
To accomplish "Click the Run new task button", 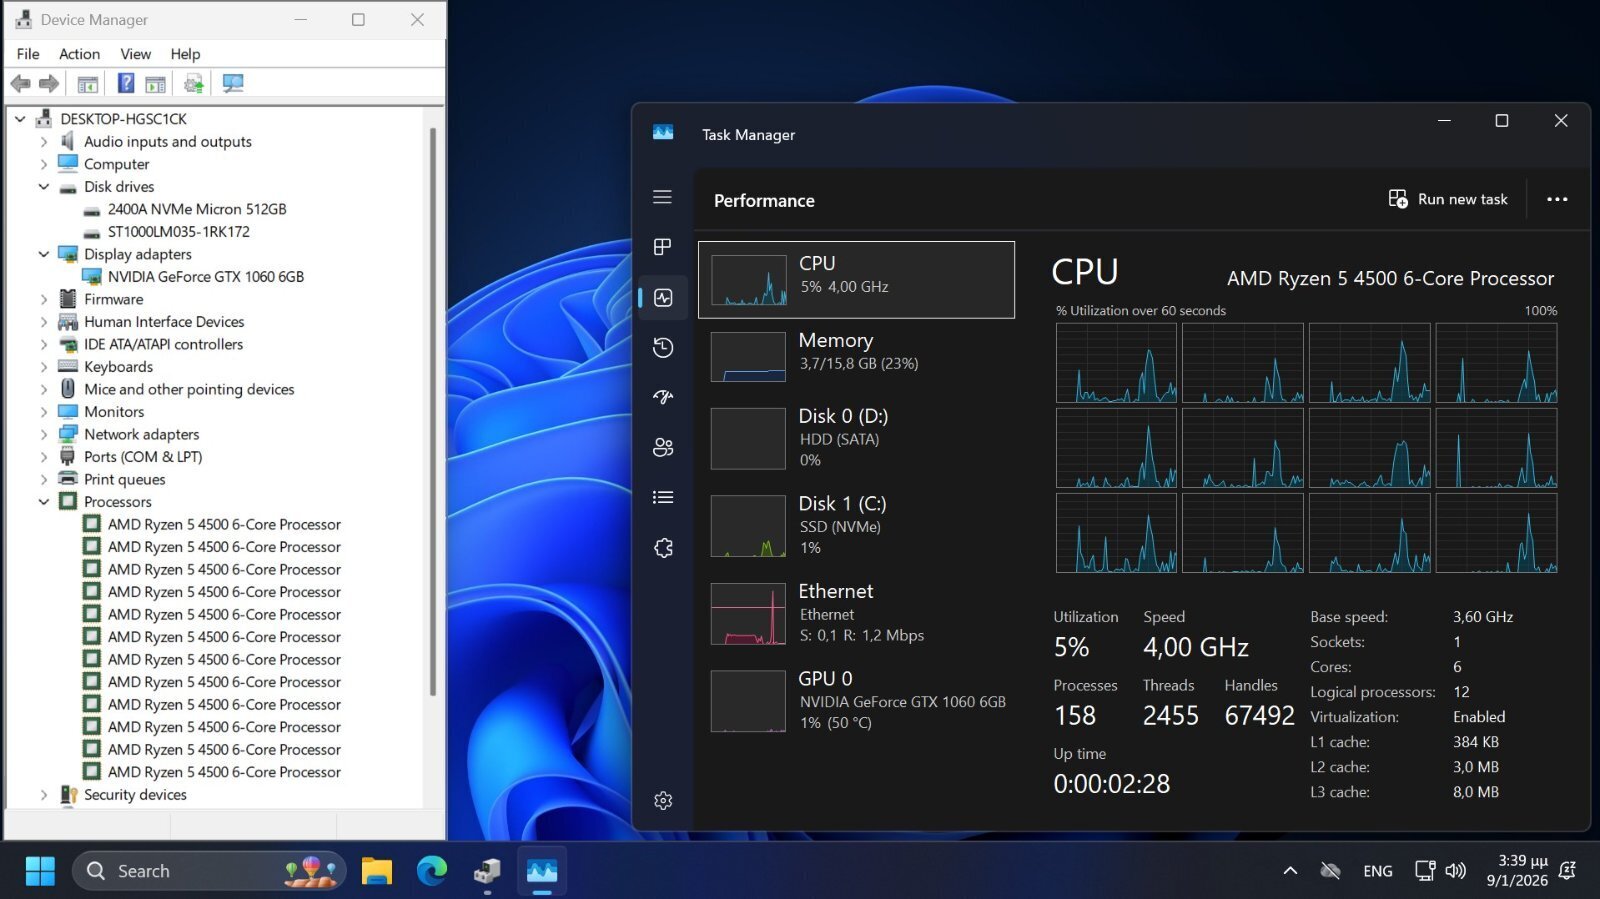I will [x=1448, y=199].
